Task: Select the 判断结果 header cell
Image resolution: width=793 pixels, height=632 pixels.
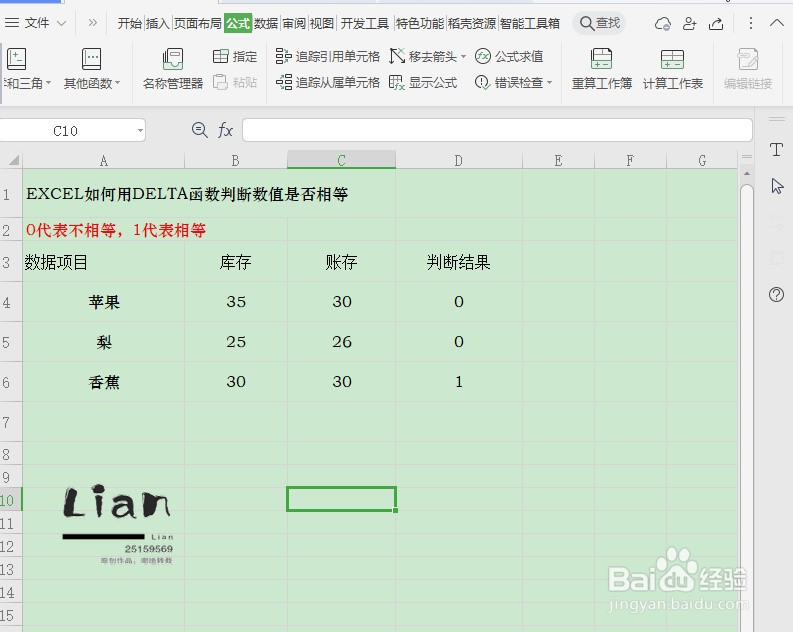Action: (459, 262)
